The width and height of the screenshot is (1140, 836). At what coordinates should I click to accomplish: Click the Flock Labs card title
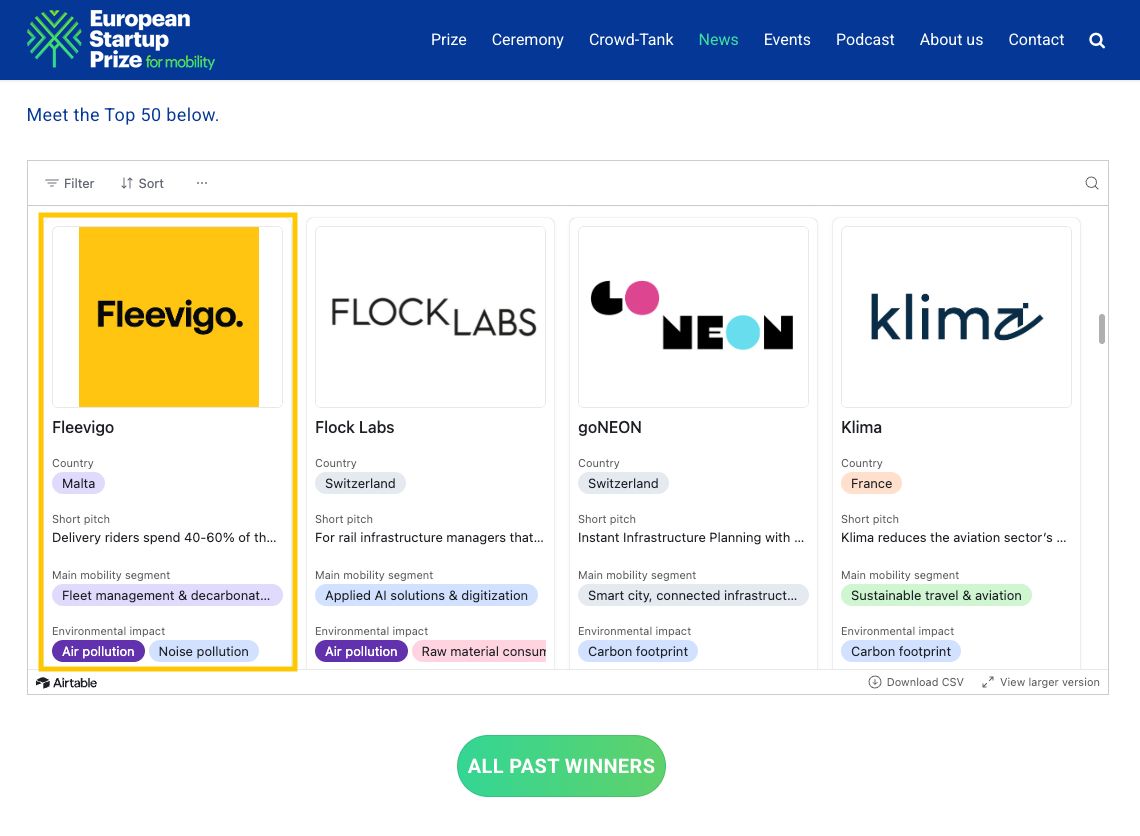pos(354,427)
